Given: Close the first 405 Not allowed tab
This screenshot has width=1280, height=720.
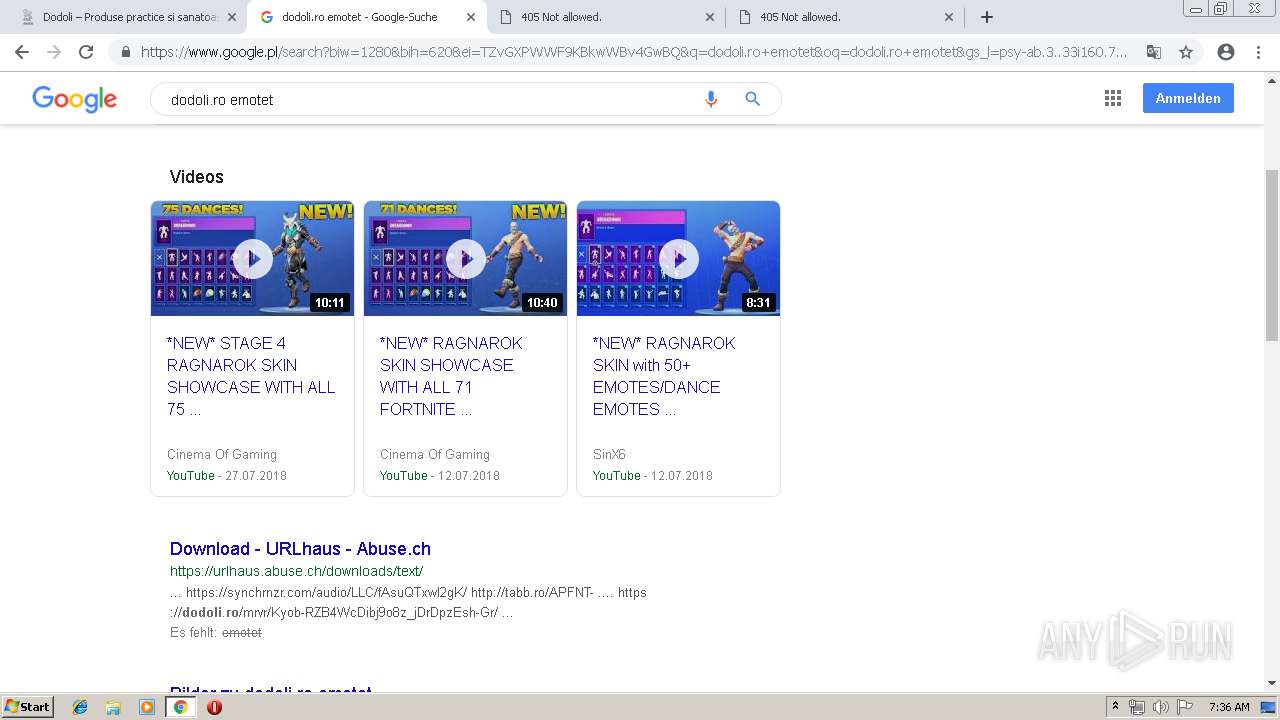Looking at the screenshot, I should 710,17.
